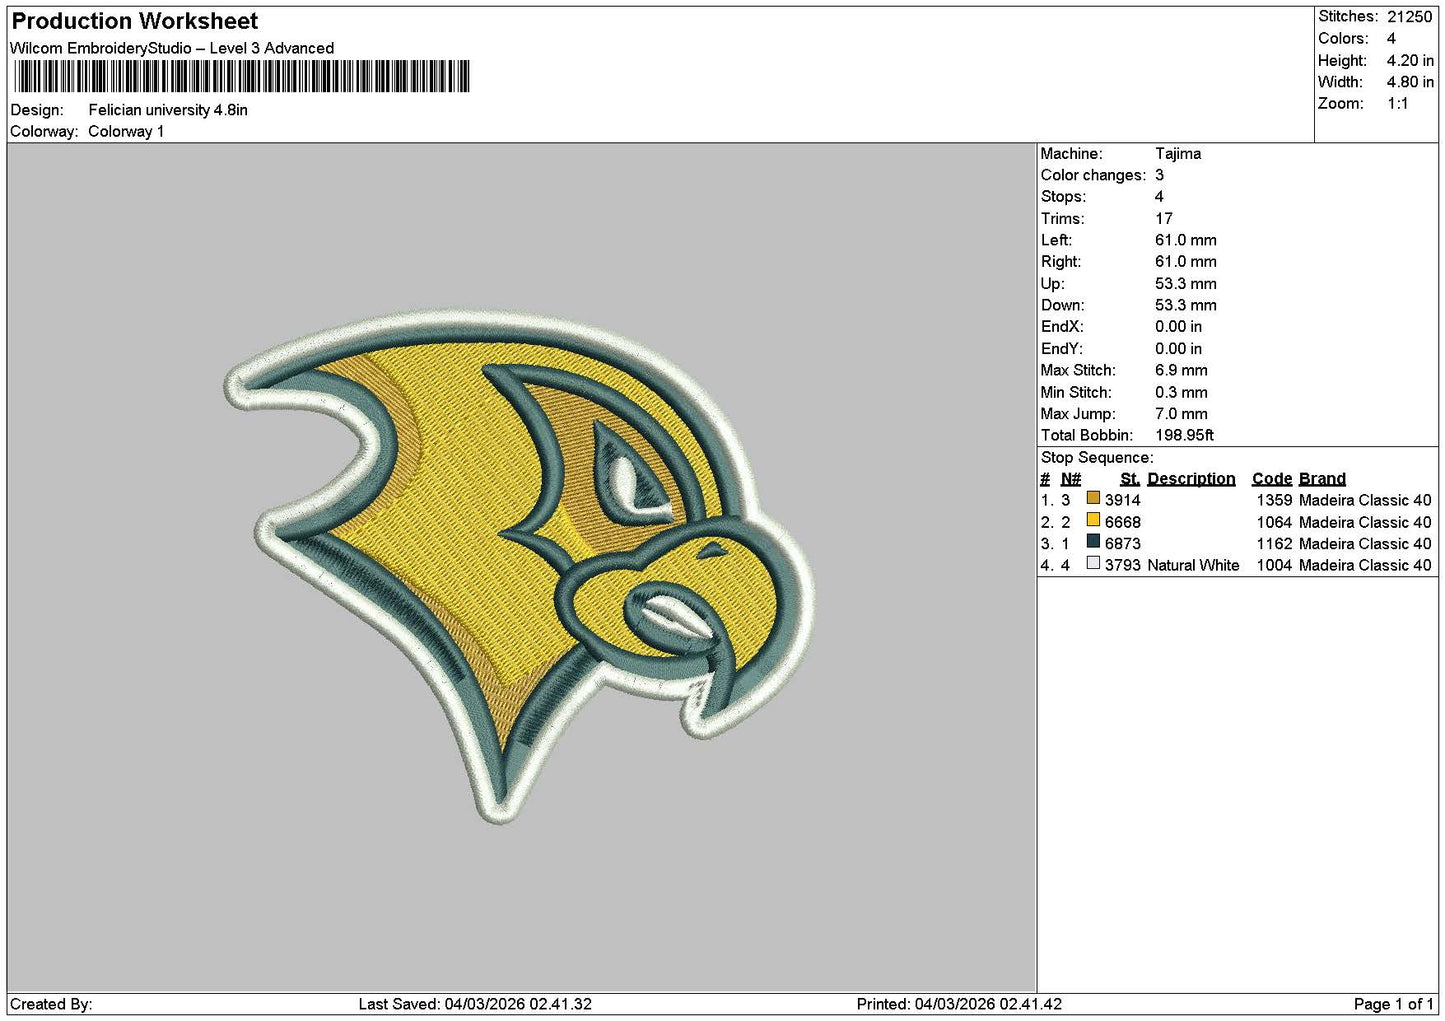Click the Max Stitch value 6.9 mm
This screenshot has height=1021, width=1445.
tap(1181, 370)
